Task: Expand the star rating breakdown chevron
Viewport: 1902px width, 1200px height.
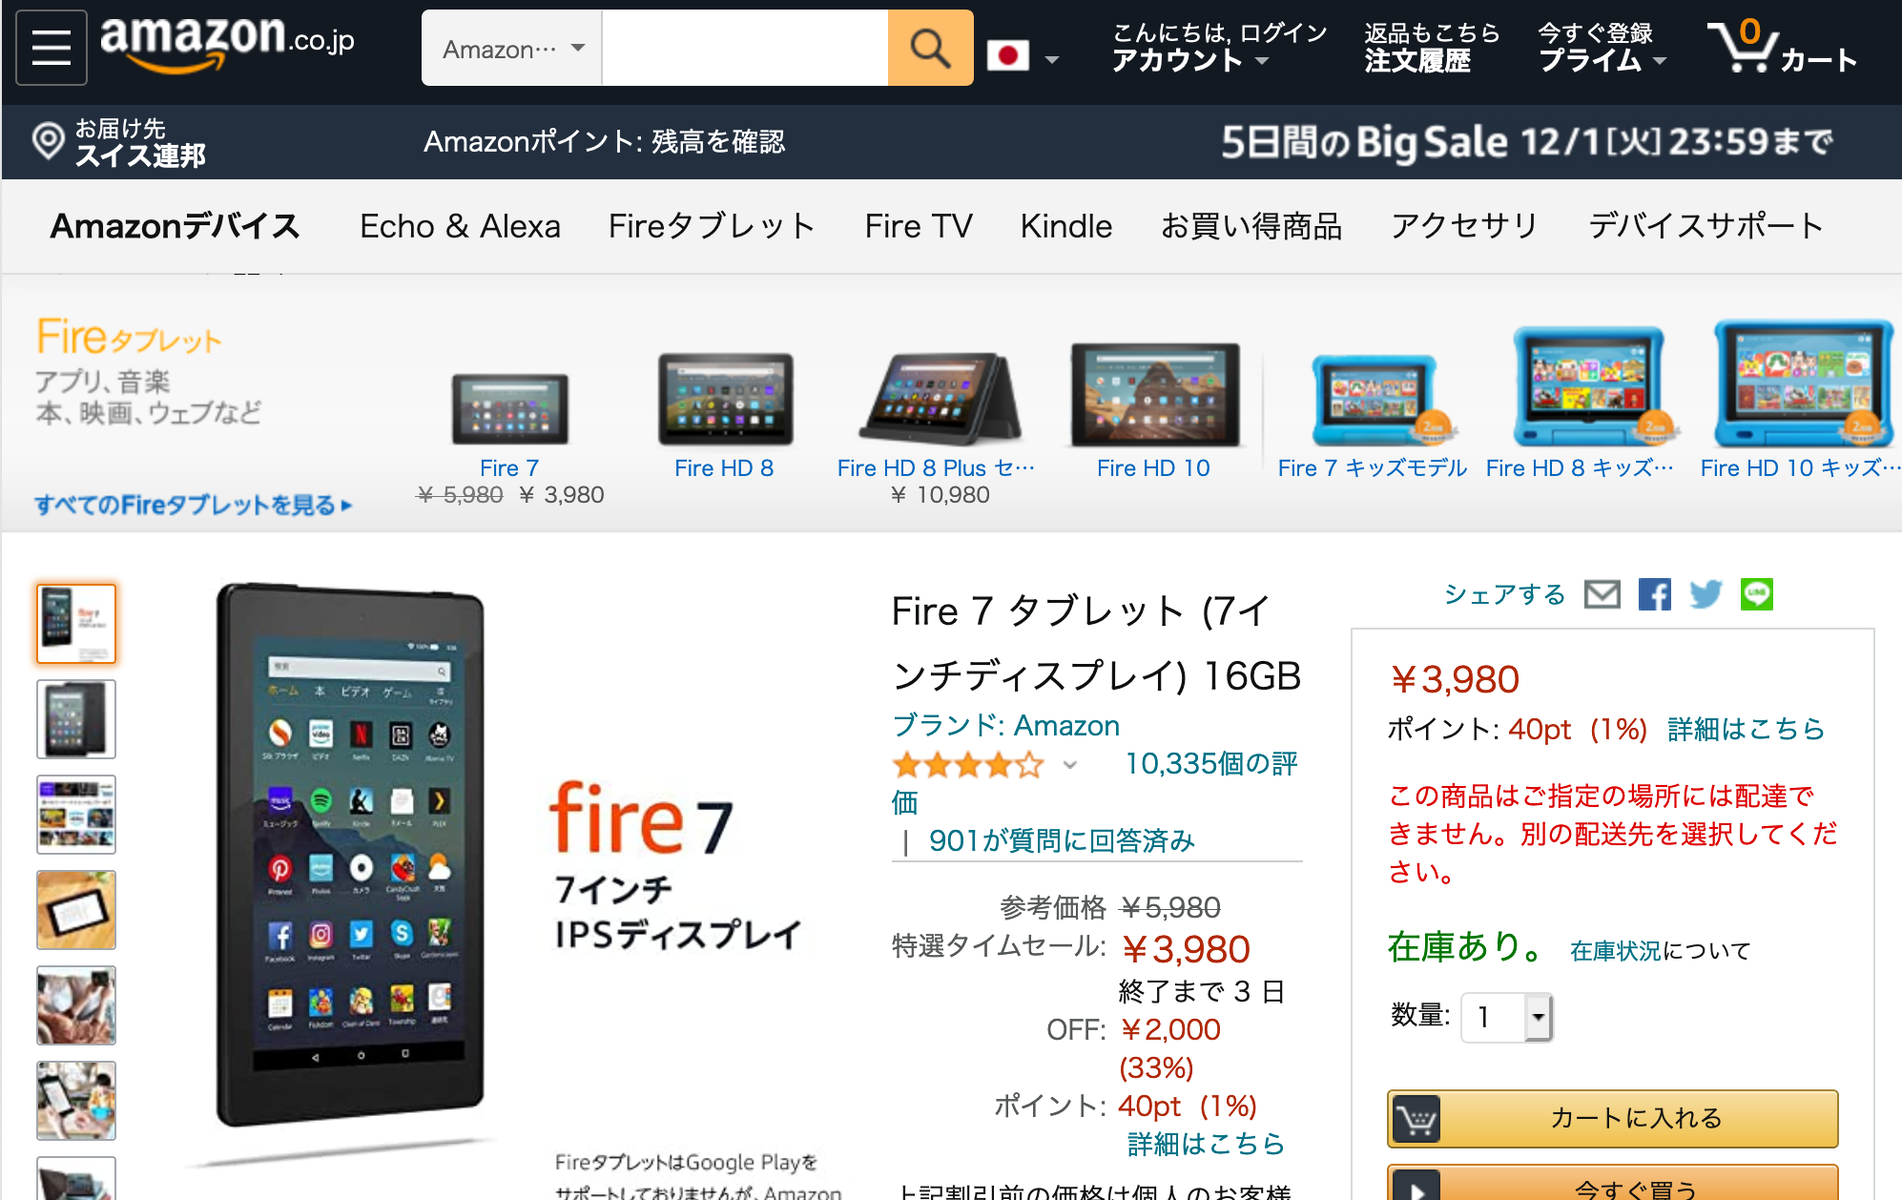Action: (x=1070, y=766)
